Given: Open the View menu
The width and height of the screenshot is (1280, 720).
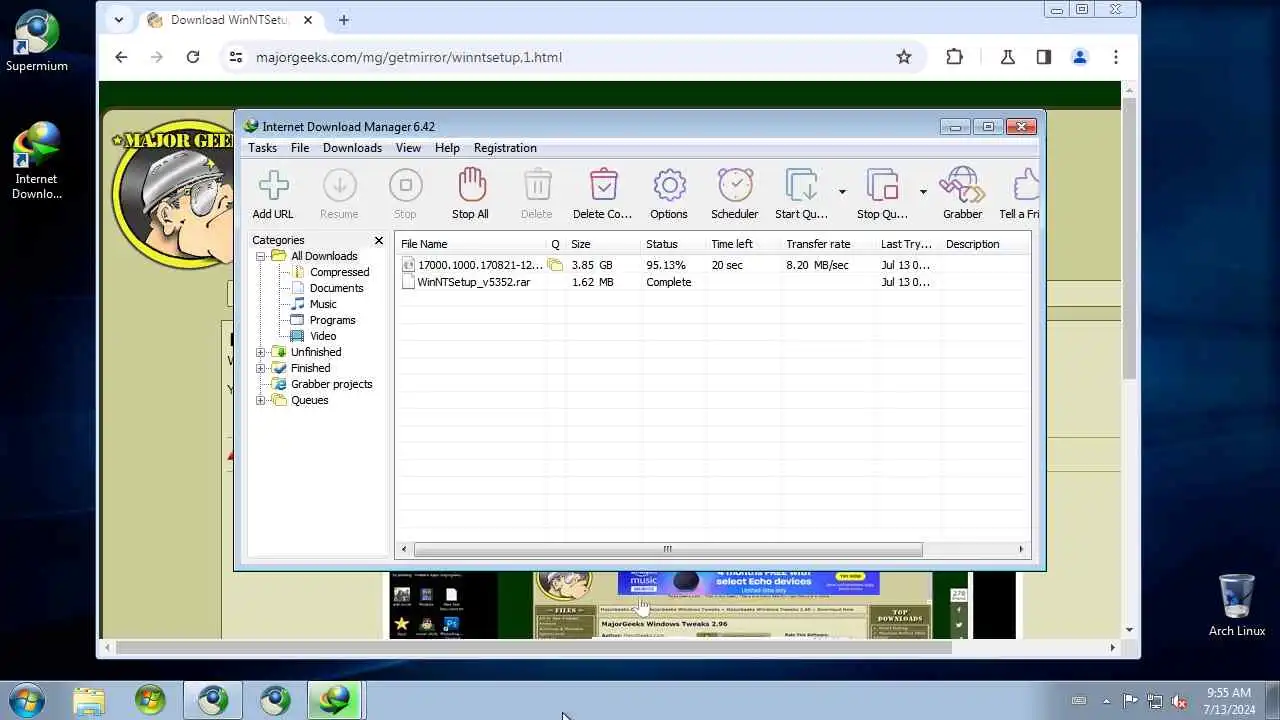Looking at the screenshot, I should pyautogui.click(x=408, y=148).
